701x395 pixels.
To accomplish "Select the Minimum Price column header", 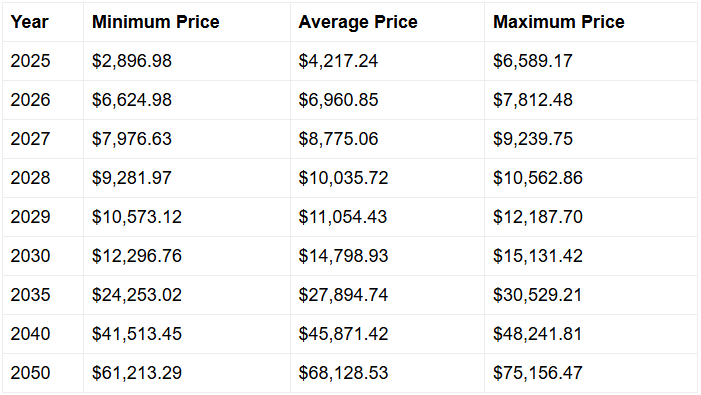I will 187,22.
